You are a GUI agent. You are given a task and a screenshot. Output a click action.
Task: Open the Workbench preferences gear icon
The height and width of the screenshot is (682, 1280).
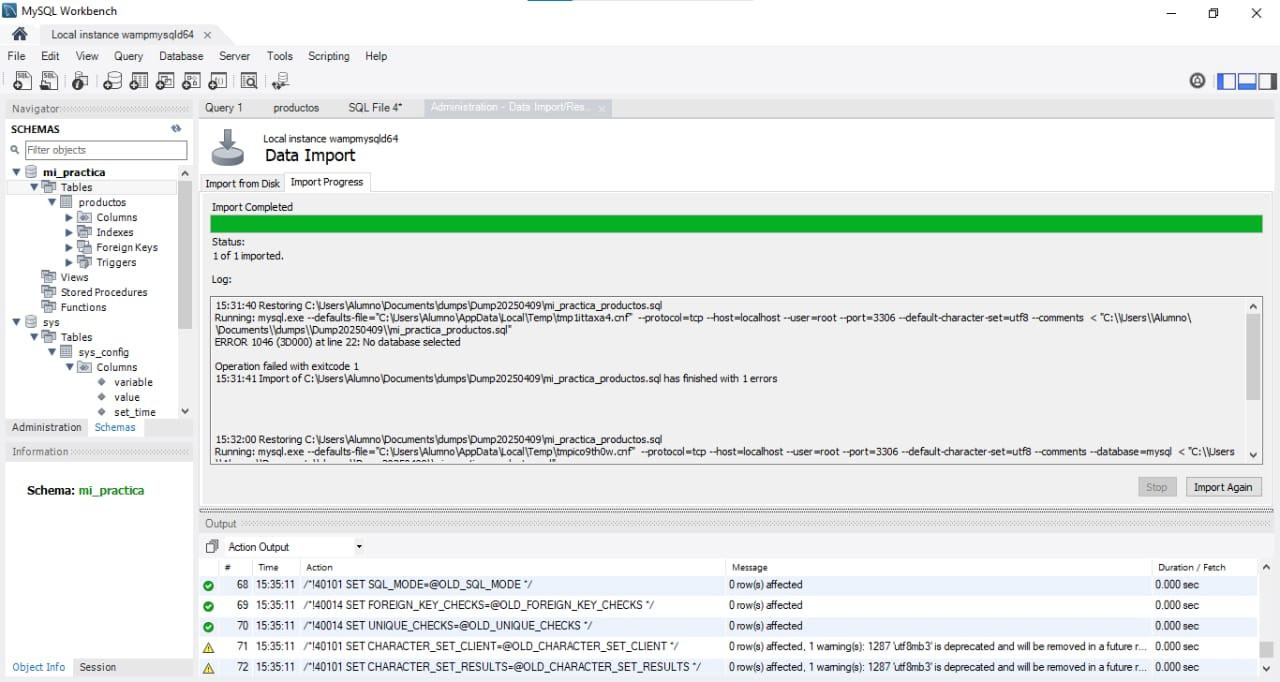coord(1197,81)
